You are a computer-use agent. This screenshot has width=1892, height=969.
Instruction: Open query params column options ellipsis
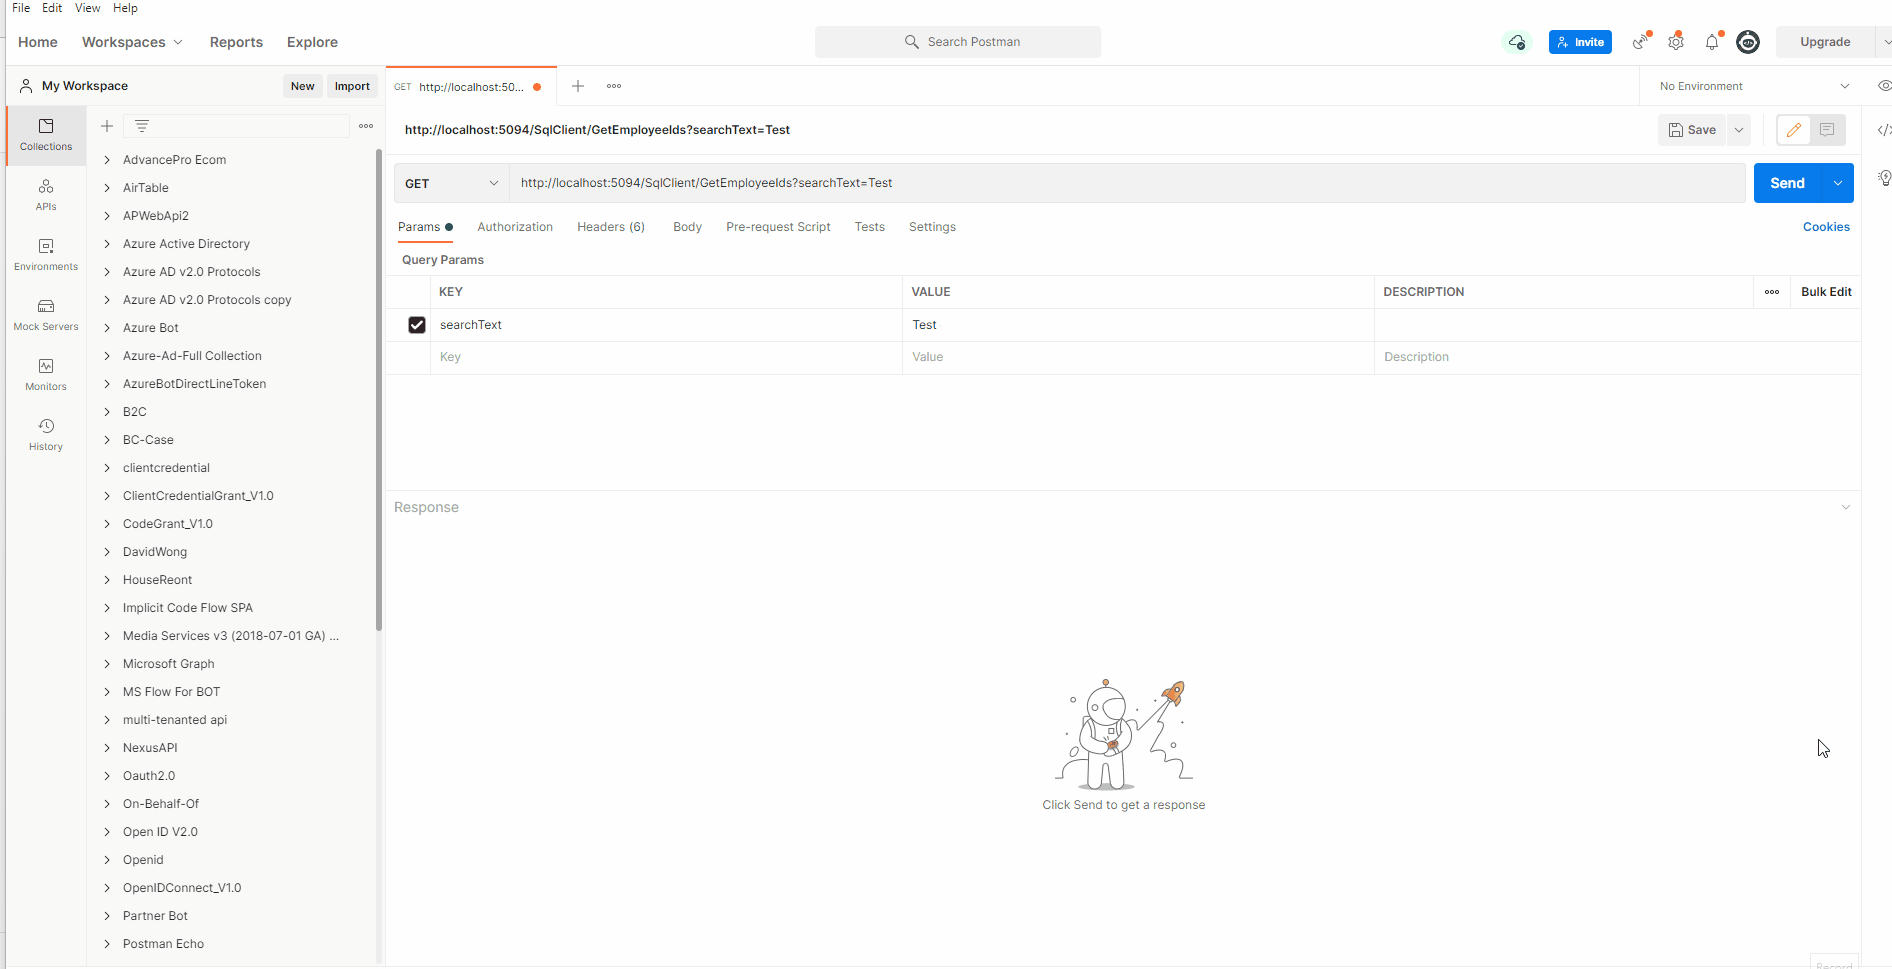pyautogui.click(x=1772, y=292)
